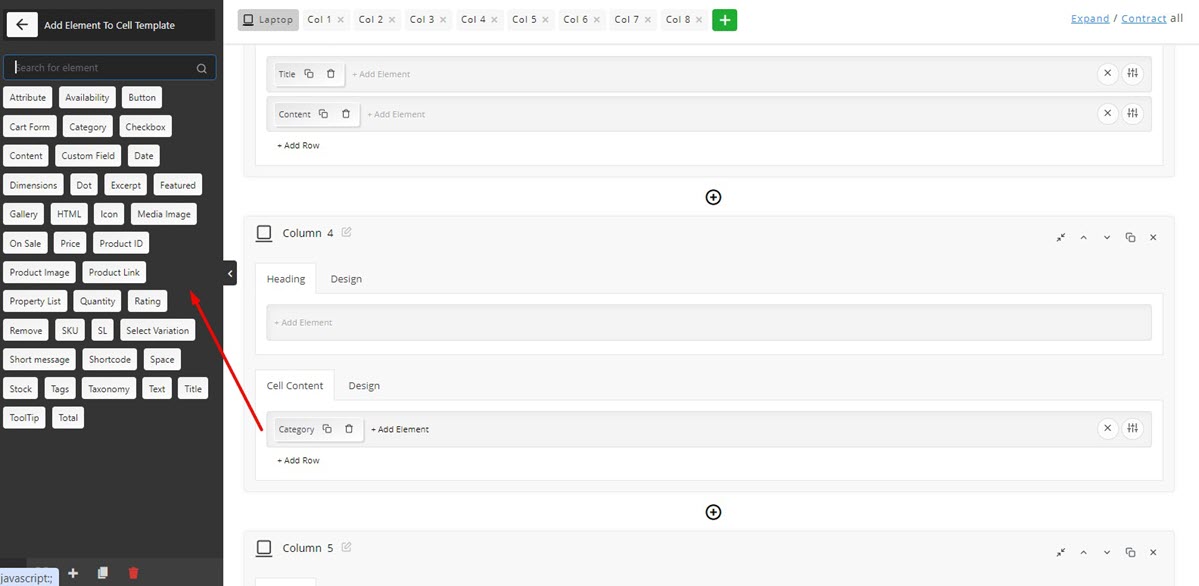Open Column 4 Heading tab
This screenshot has height=586, width=1199.
pyautogui.click(x=286, y=278)
